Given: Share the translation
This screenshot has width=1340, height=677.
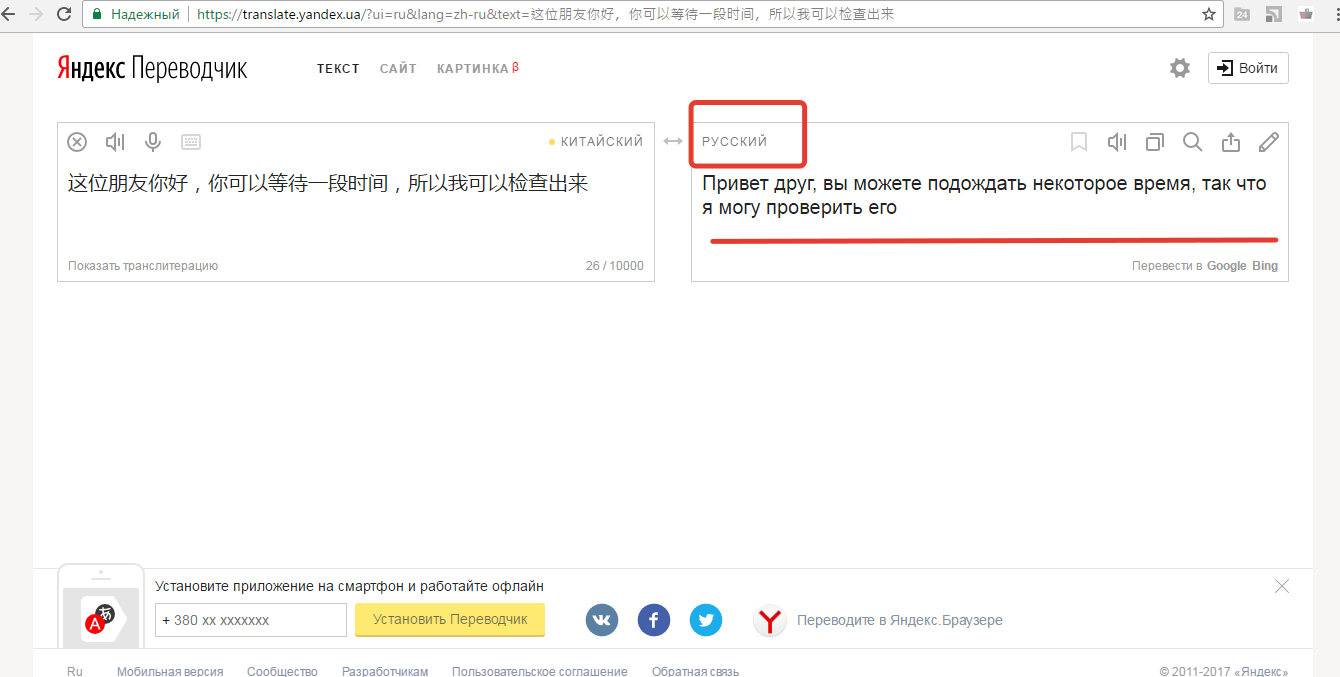Looking at the screenshot, I should point(1231,142).
